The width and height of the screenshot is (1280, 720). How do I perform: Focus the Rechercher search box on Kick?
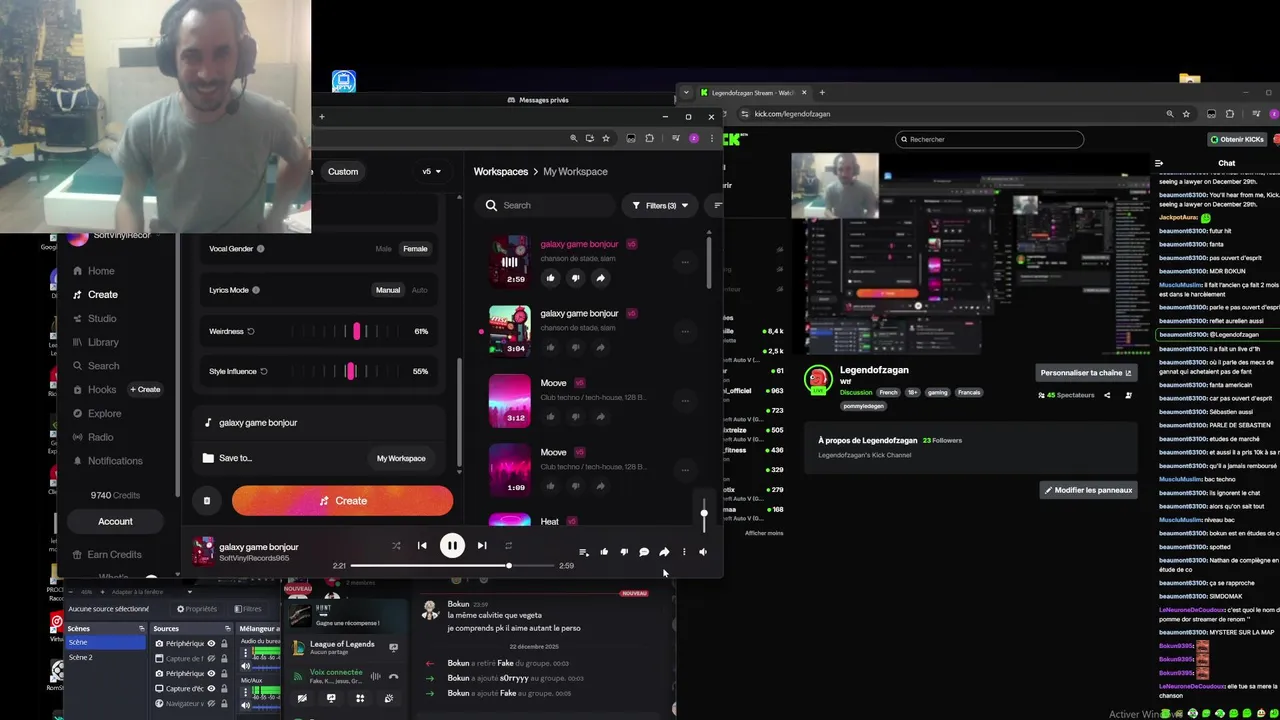(x=989, y=139)
